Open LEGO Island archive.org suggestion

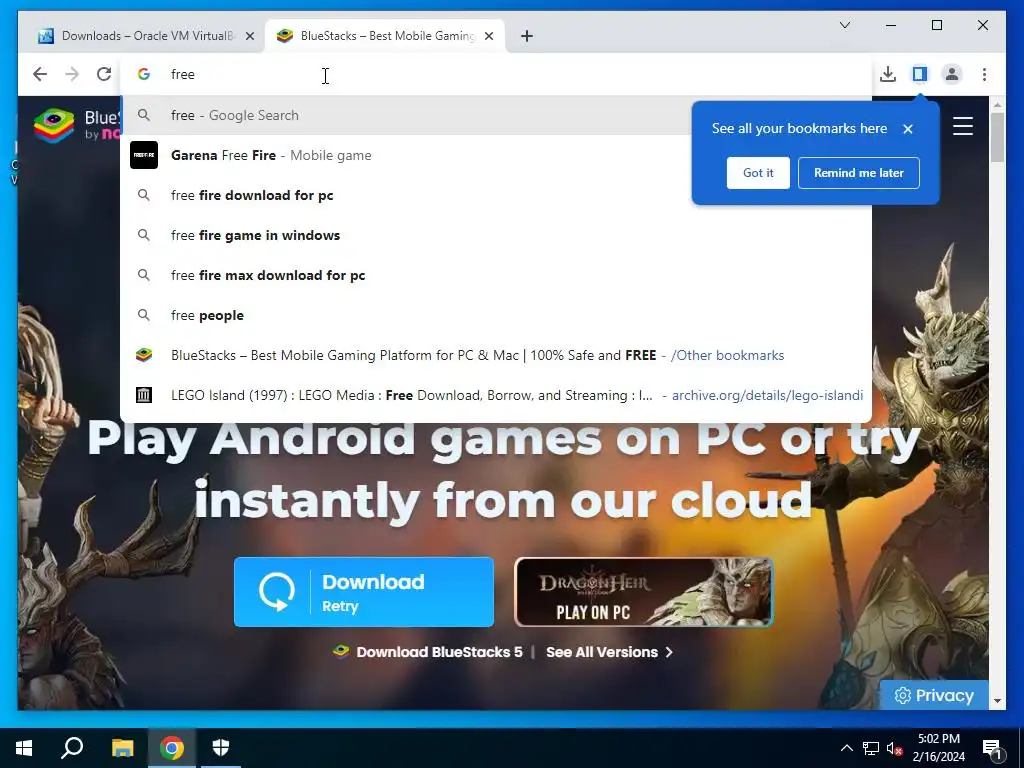click(x=496, y=395)
